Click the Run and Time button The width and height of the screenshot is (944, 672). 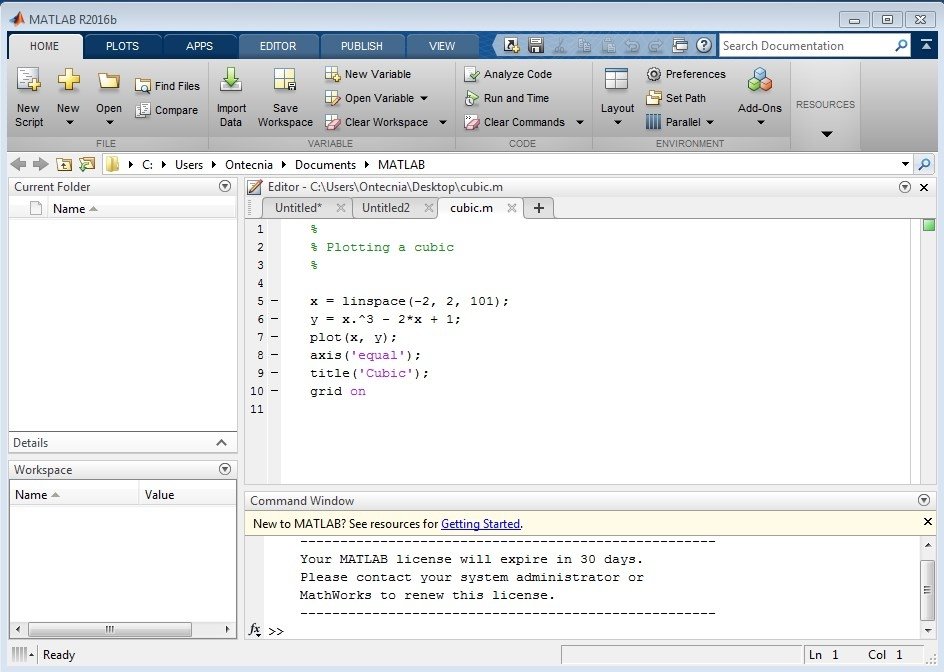[x=515, y=98]
